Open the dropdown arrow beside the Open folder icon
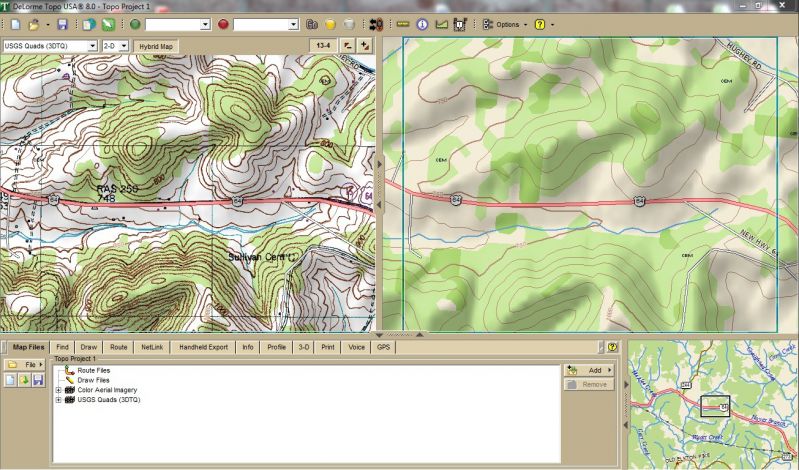Screen dimensions: 799x470 pyautogui.click(x=47, y=24)
